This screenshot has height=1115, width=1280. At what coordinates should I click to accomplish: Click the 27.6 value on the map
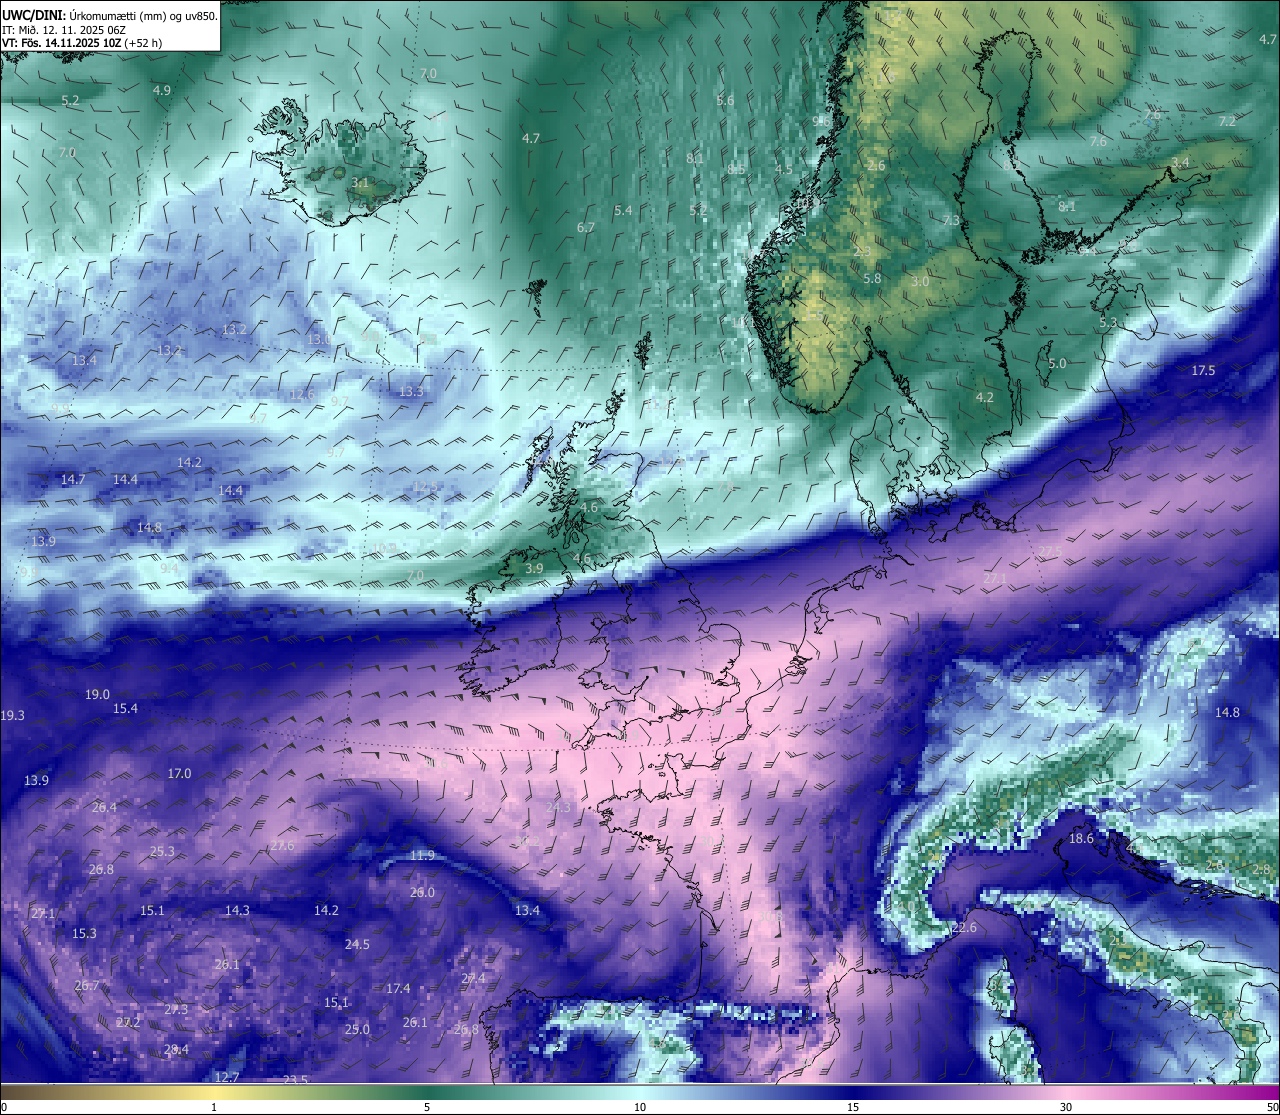point(282,845)
